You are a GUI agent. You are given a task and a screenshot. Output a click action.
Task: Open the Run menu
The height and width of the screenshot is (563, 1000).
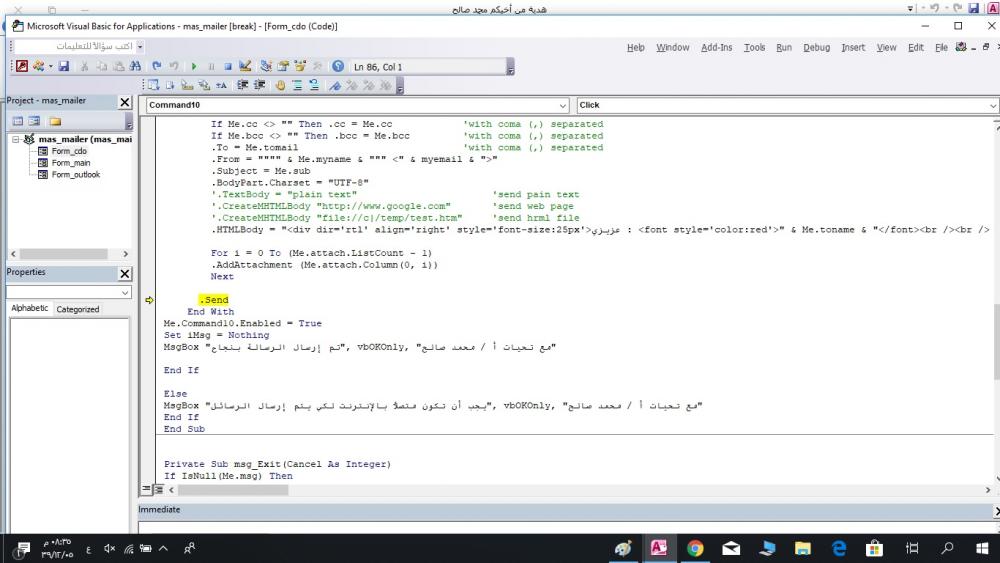[x=784, y=47]
